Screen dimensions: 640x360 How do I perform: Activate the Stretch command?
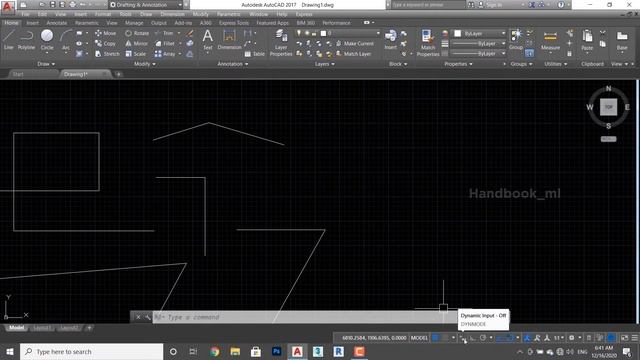point(107,54)
